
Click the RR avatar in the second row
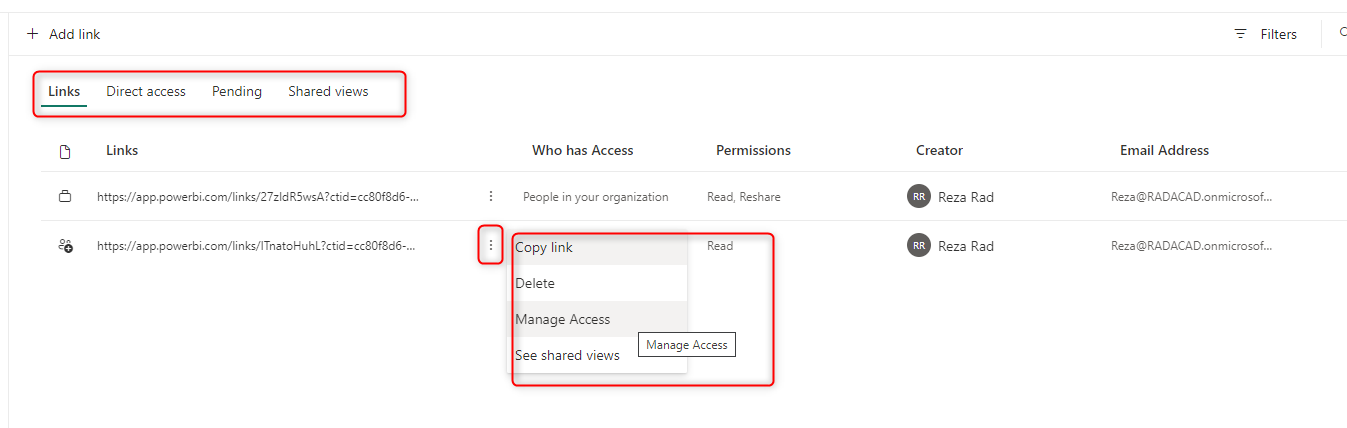(918, 246)
